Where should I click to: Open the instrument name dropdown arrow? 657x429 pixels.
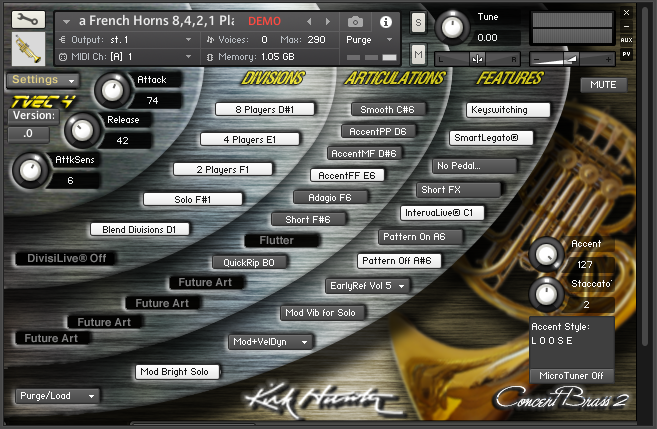[66, 21]
